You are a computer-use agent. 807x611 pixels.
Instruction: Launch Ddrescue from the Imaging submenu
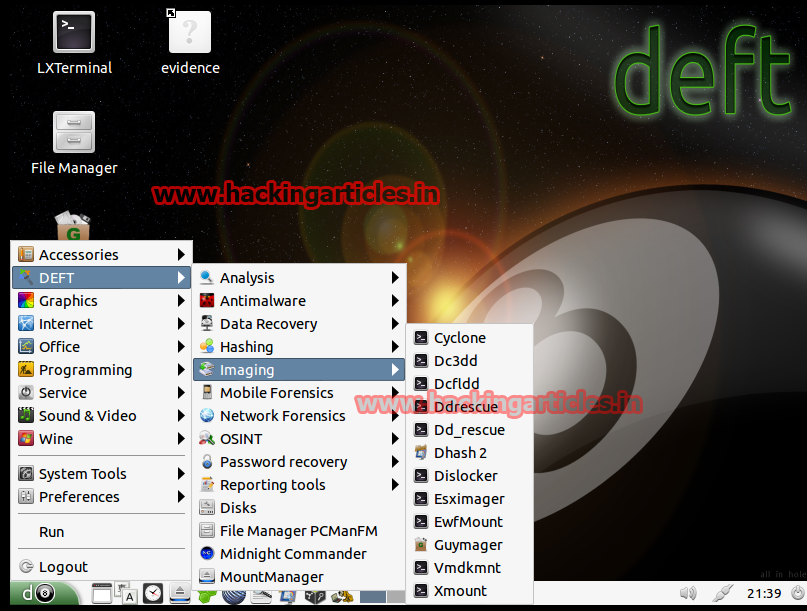click(x=469, y=407)
